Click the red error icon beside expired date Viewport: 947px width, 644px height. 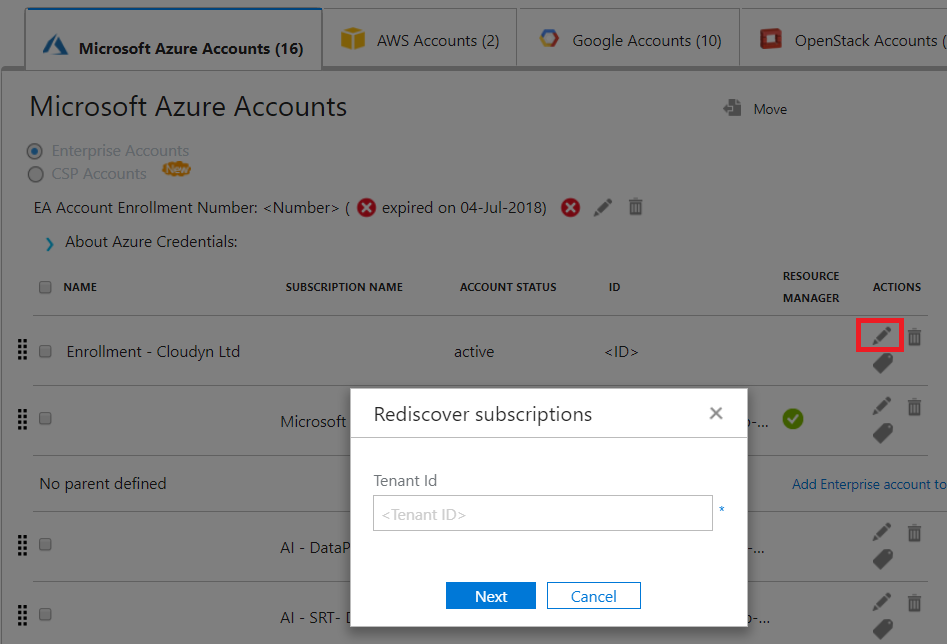(366, 208)
